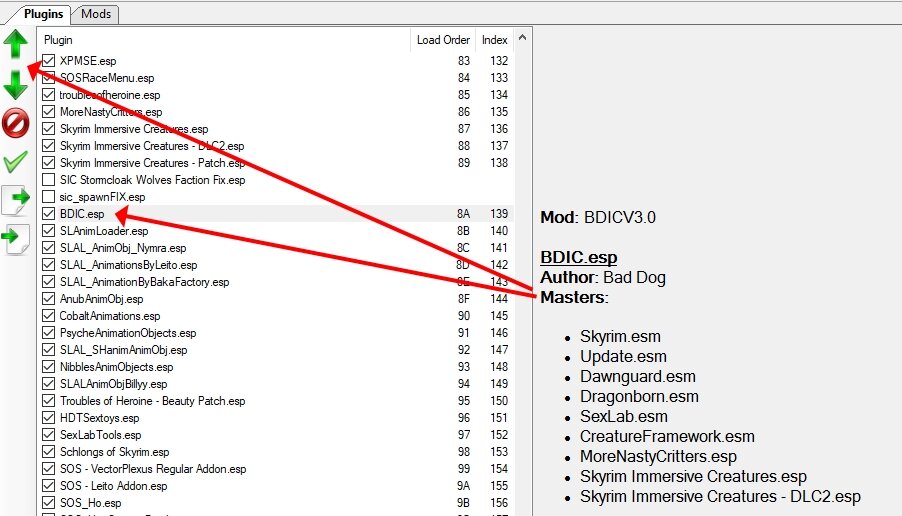The width and height of the screenshot is (902, 516).
Task: Enable the sic_spawnFIX.esp checkbox
Action: [49, 197]
